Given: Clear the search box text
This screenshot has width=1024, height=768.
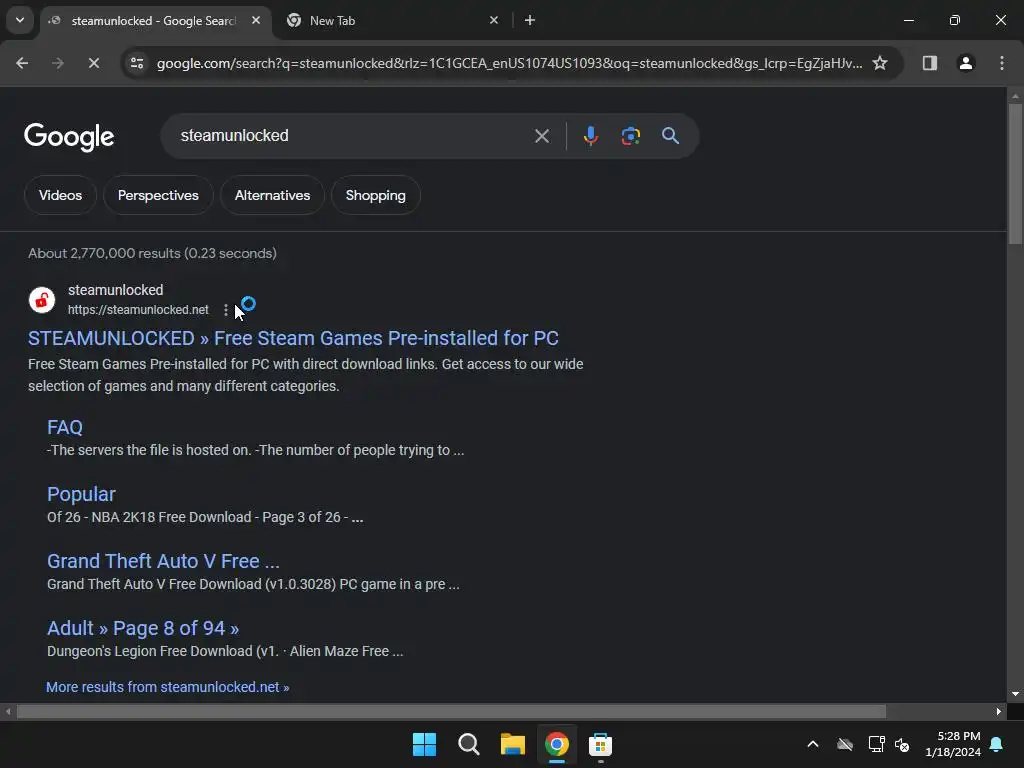Looking at the screenshot, I should pyautogui.click(x=541, y=136).
